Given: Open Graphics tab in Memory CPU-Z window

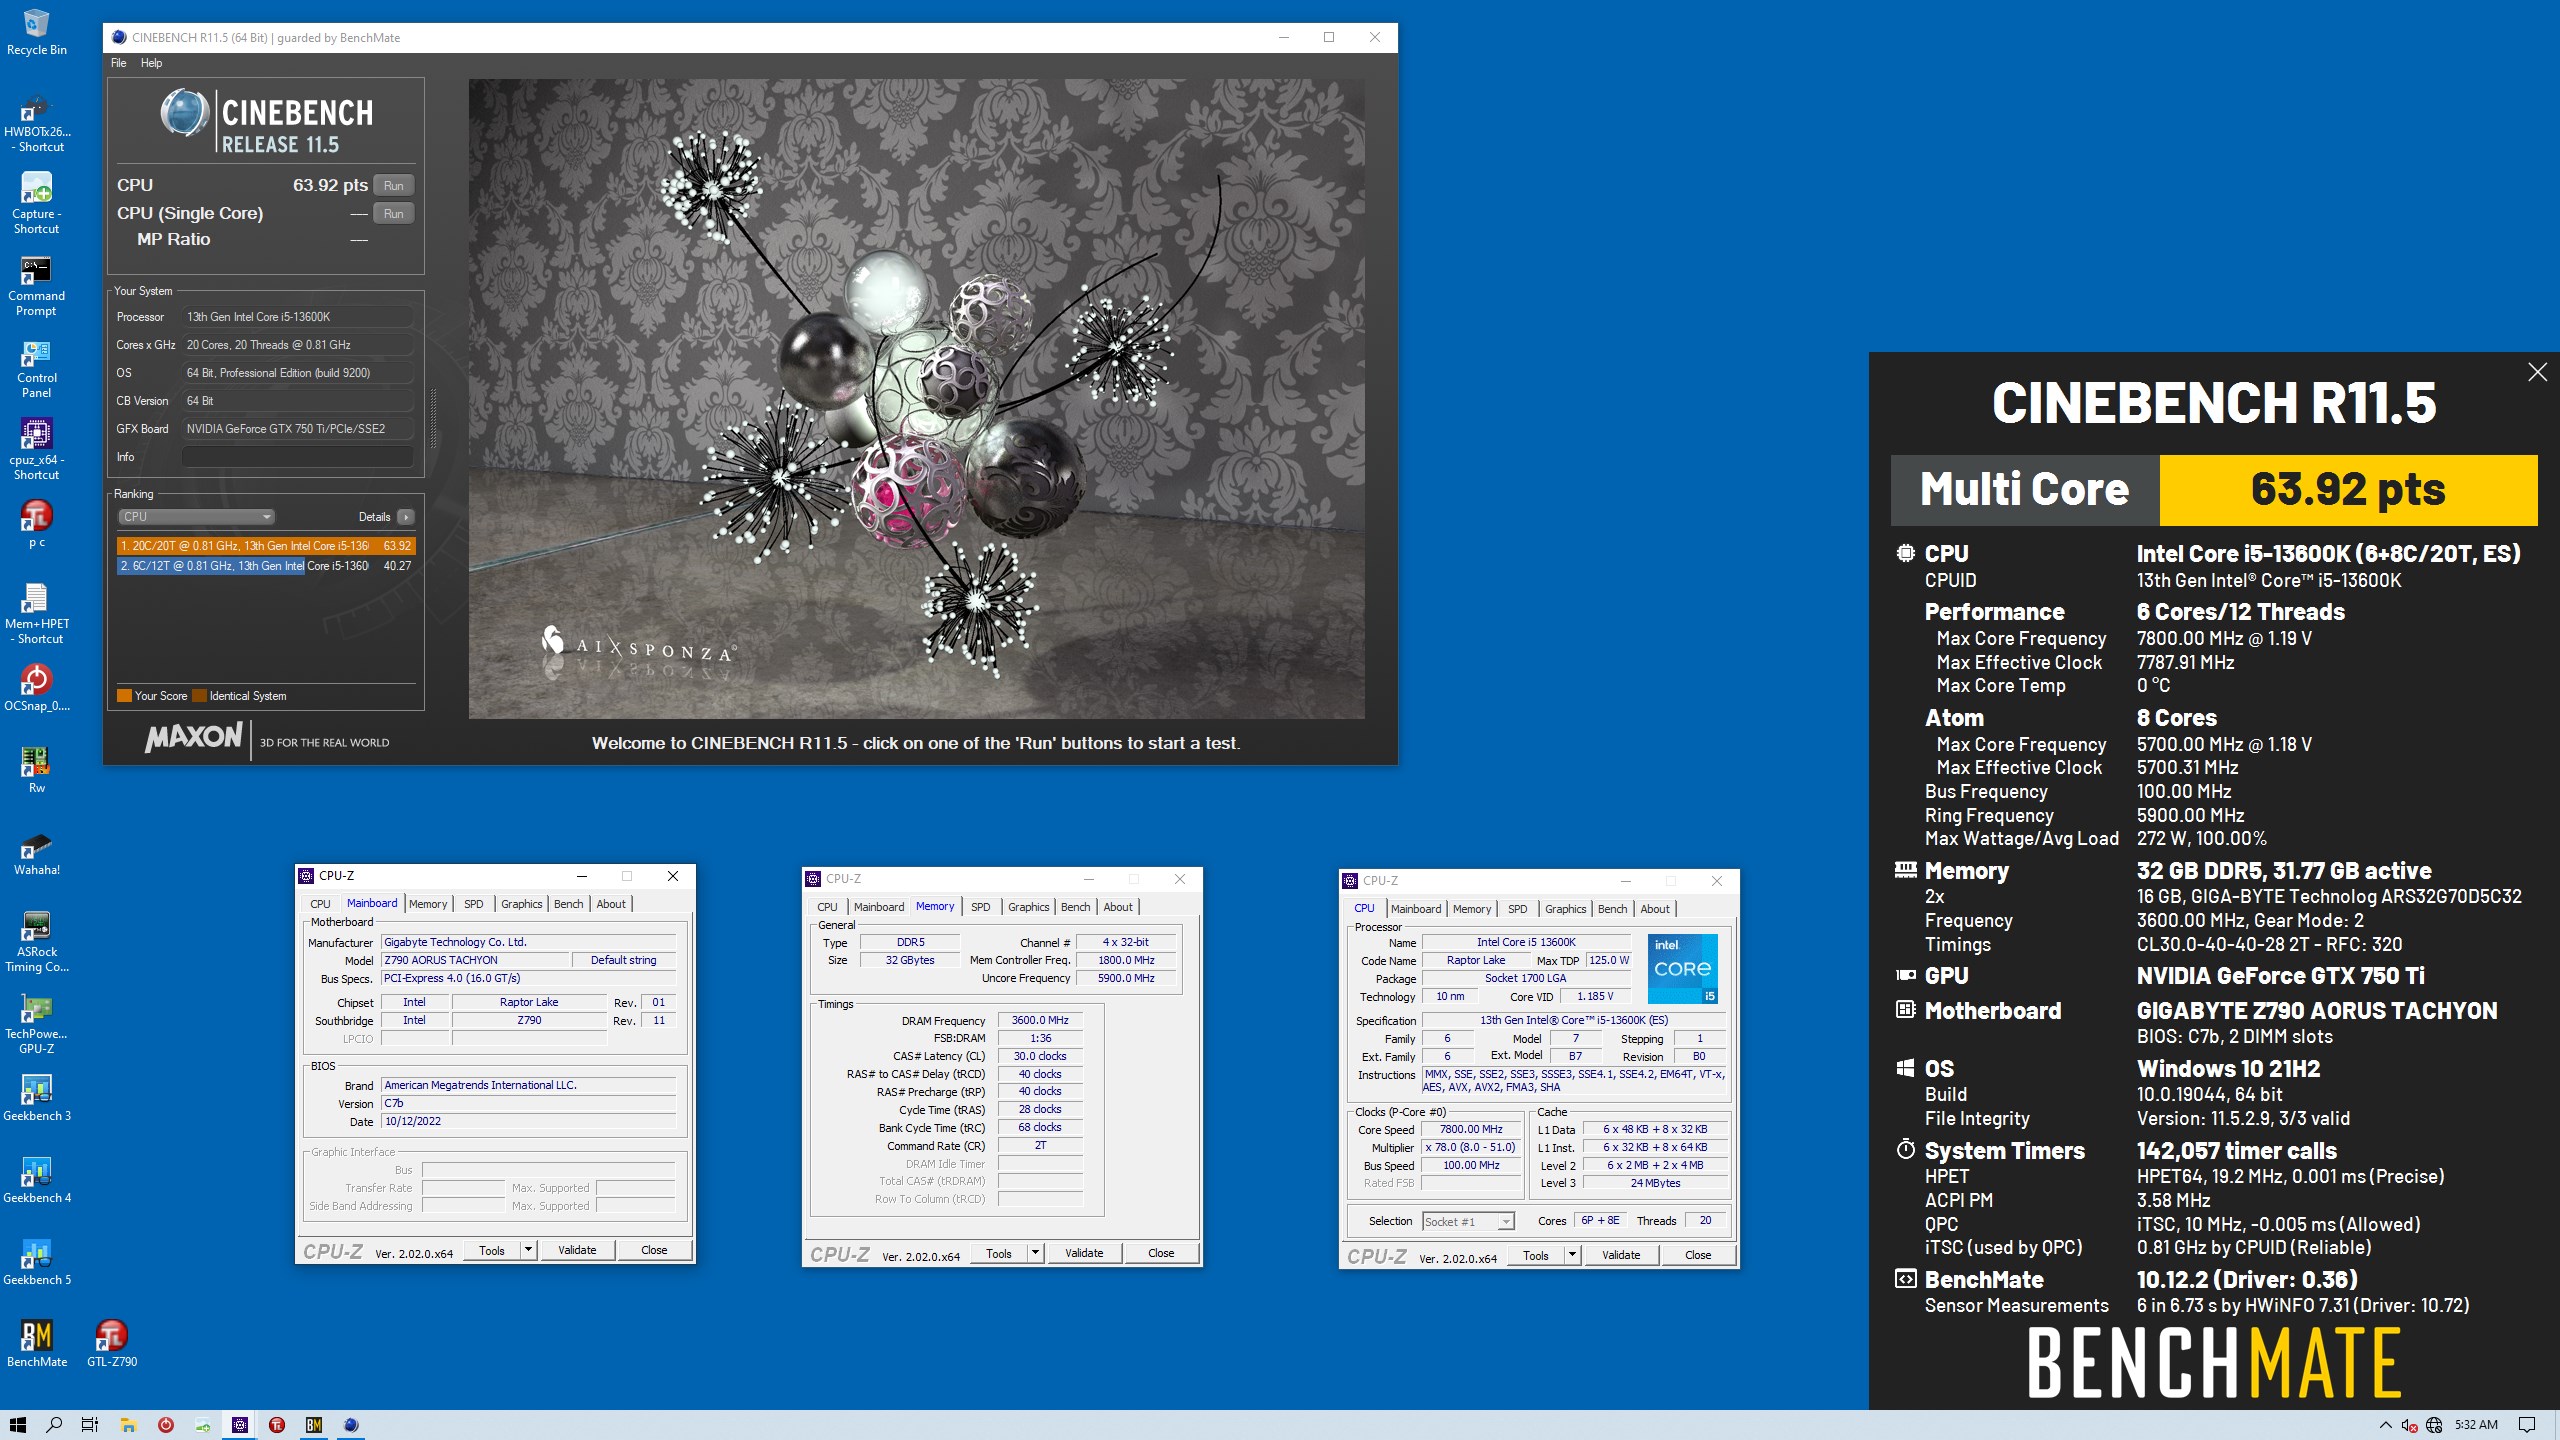Looking at the screenshot, I should click(1028, 907).
